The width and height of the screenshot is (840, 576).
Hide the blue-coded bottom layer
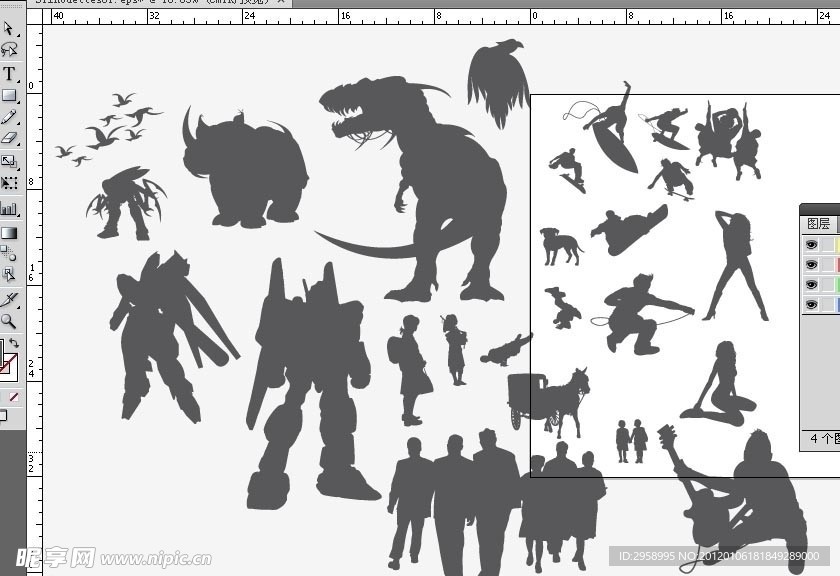pyautogui.click(x=811, y=304)
